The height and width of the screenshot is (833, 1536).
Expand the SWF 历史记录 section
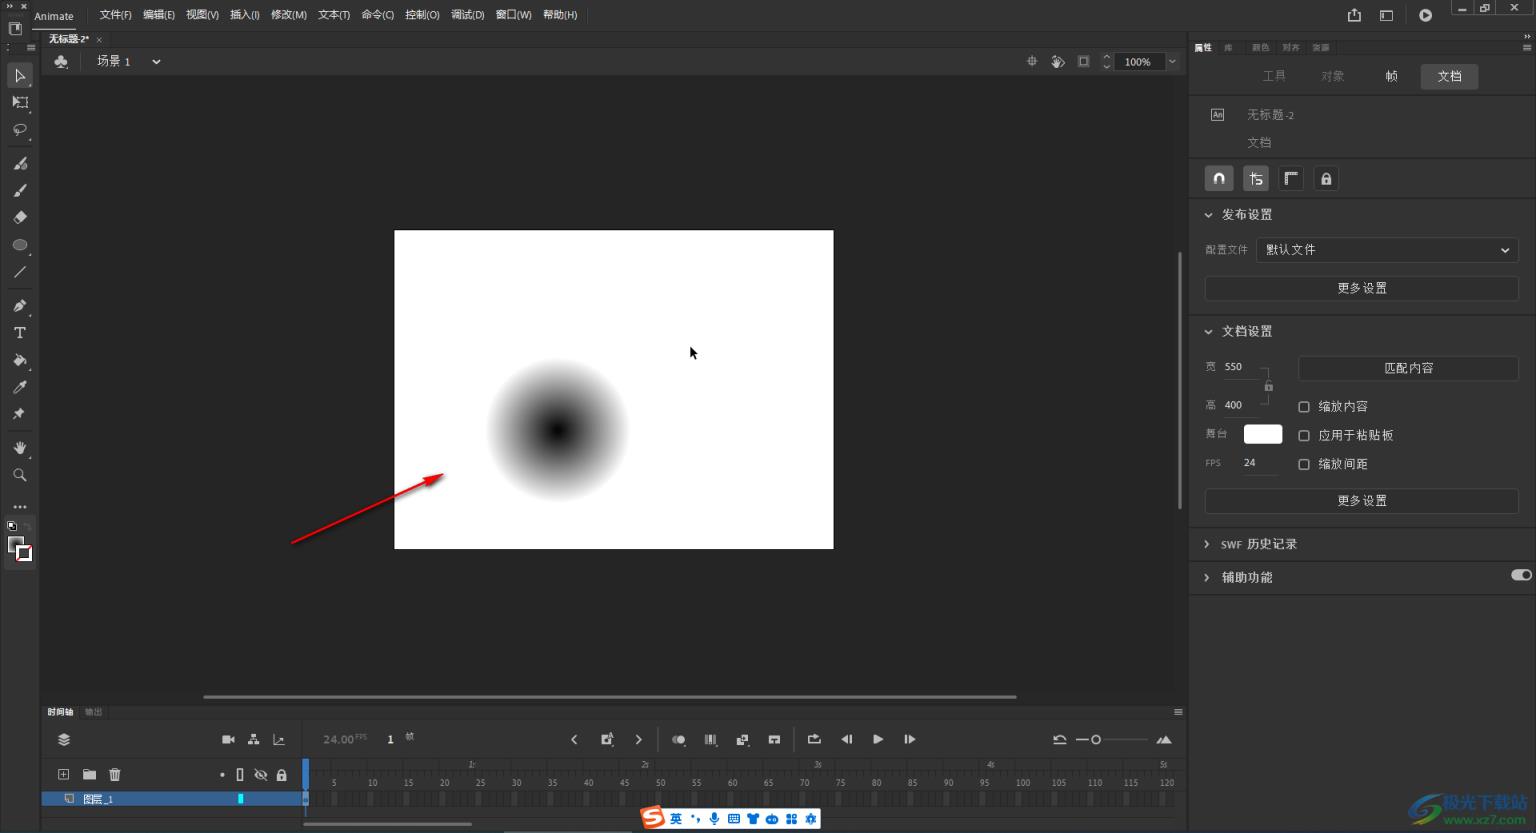(1207, 545)
